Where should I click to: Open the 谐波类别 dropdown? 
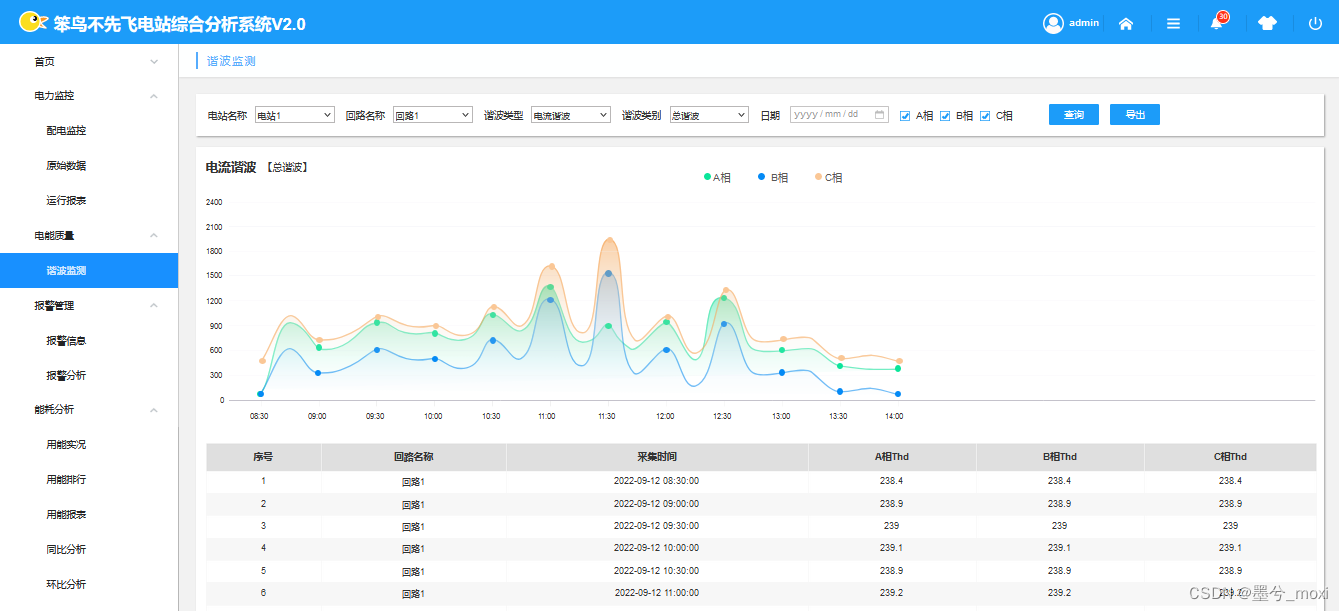click(x=709, y=115)
